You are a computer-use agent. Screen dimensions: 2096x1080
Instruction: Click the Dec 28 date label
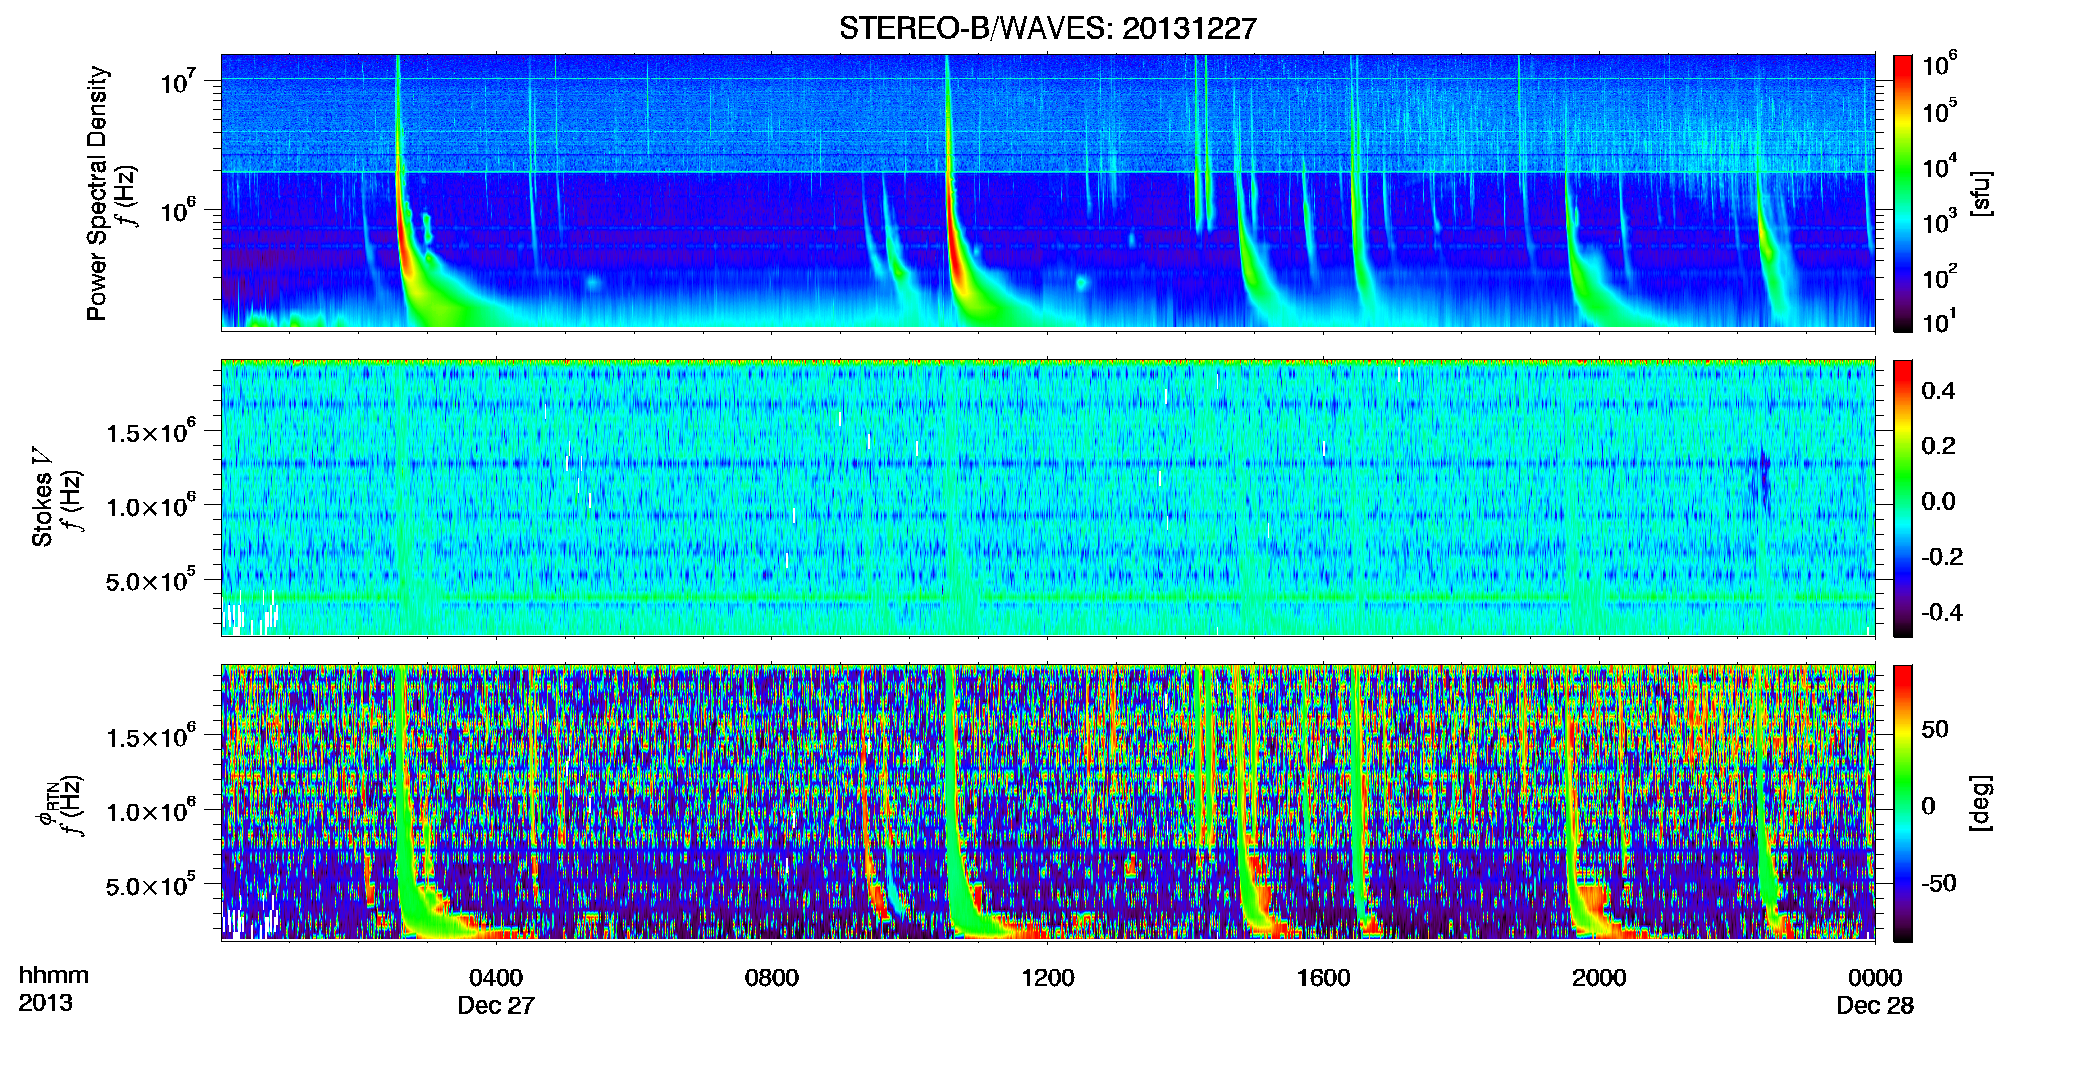1875,1005
